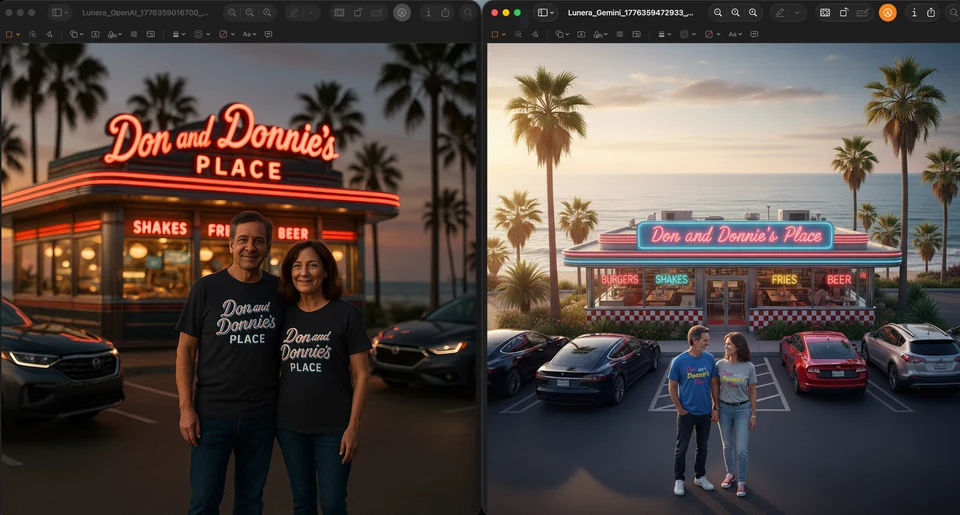Click the speech bubble annotate icon in Lunera_OpenAI window
Screen dimensions: 960x515
tap(268, 34)
